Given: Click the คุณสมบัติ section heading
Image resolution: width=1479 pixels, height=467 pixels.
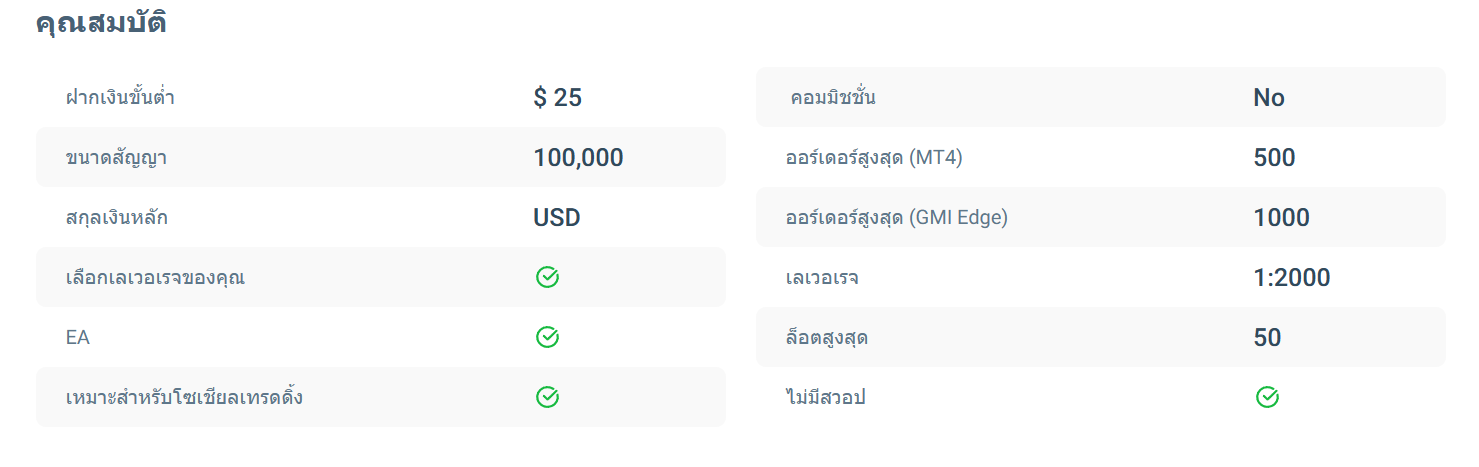Looking at the screenshot, I should point(101,24).
